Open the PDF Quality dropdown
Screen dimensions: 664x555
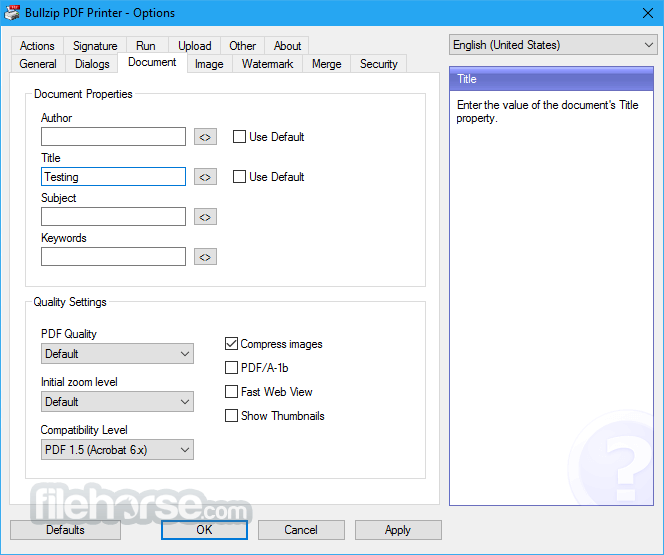pos(117,354)
